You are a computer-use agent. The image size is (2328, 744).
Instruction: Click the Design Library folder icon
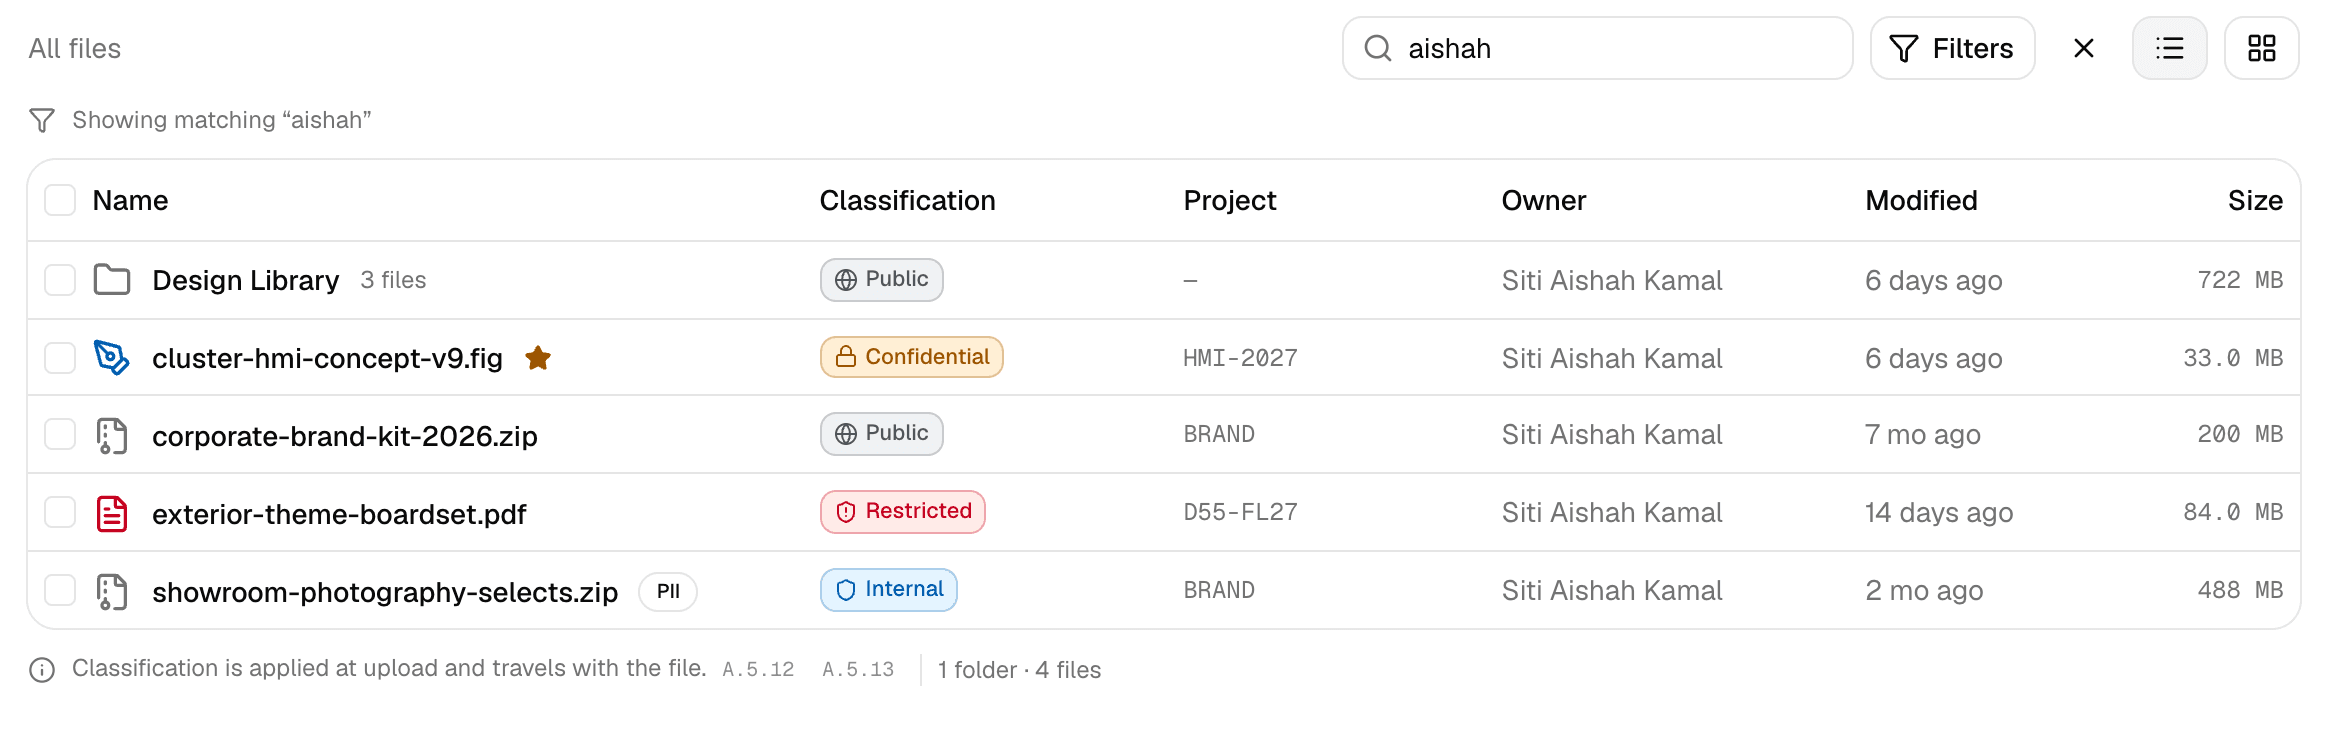click(x=112, y=280)
